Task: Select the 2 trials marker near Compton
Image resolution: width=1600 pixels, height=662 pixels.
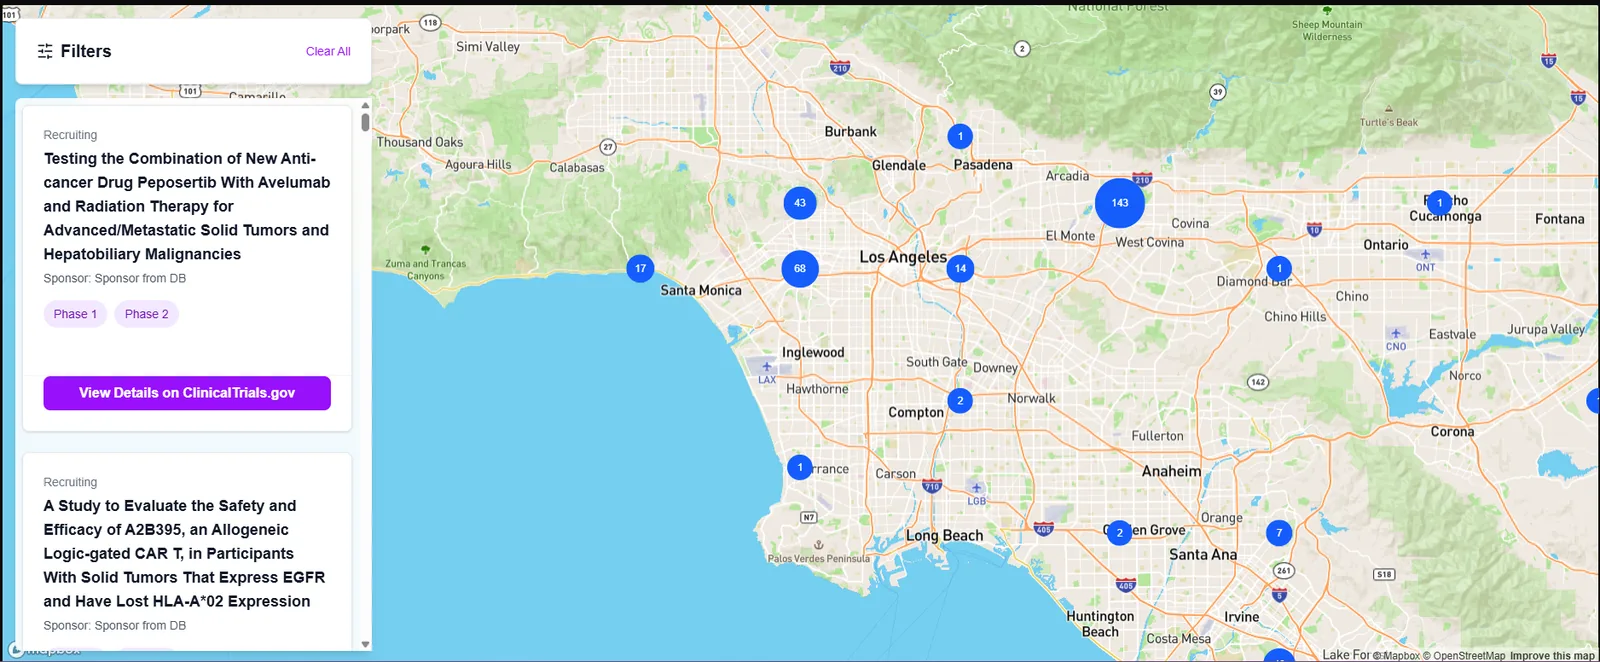Action: click(x=960, y=401)
